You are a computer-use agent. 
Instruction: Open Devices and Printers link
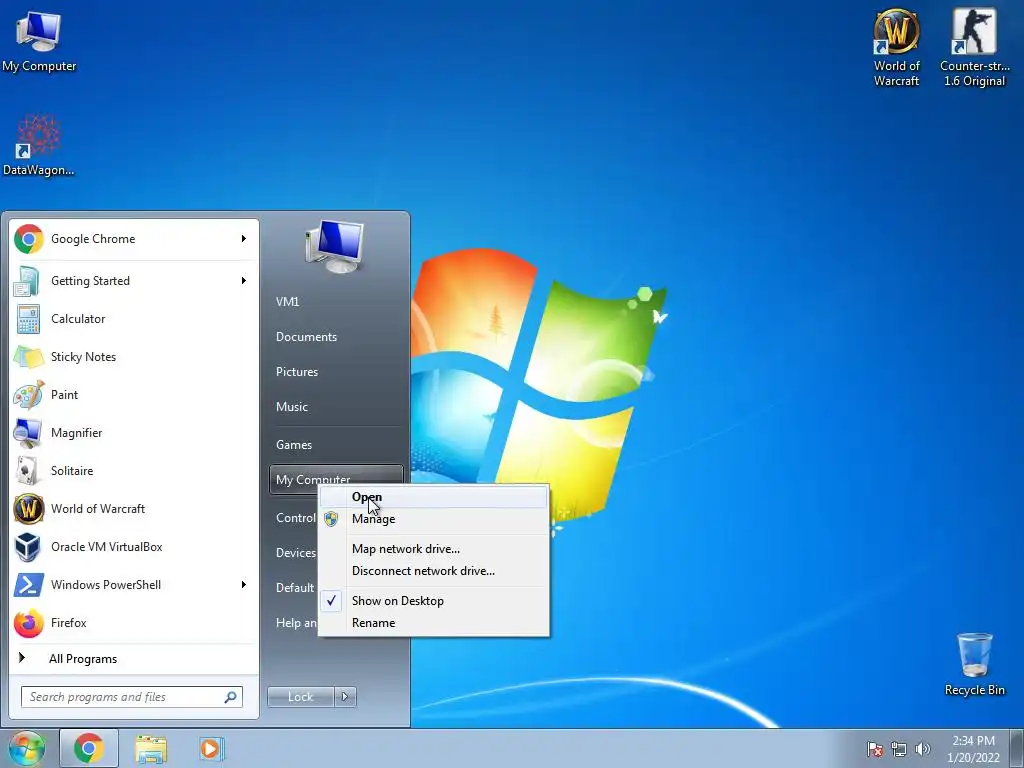(x=295, y=552)
